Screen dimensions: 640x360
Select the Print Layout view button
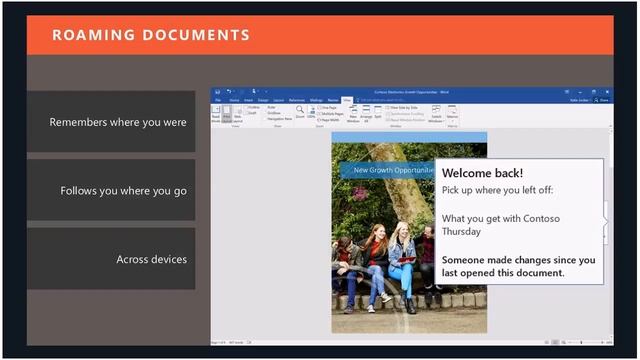[x=227, y=114]
